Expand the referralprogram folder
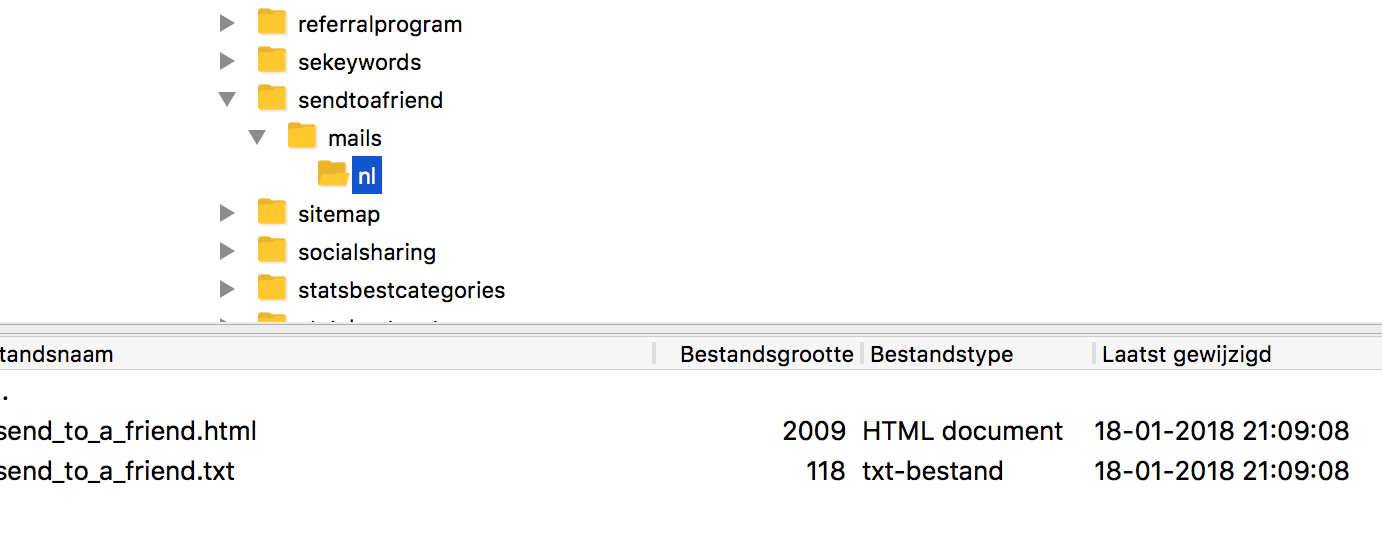The image size is (1382, 554). [x=228, y=23]
